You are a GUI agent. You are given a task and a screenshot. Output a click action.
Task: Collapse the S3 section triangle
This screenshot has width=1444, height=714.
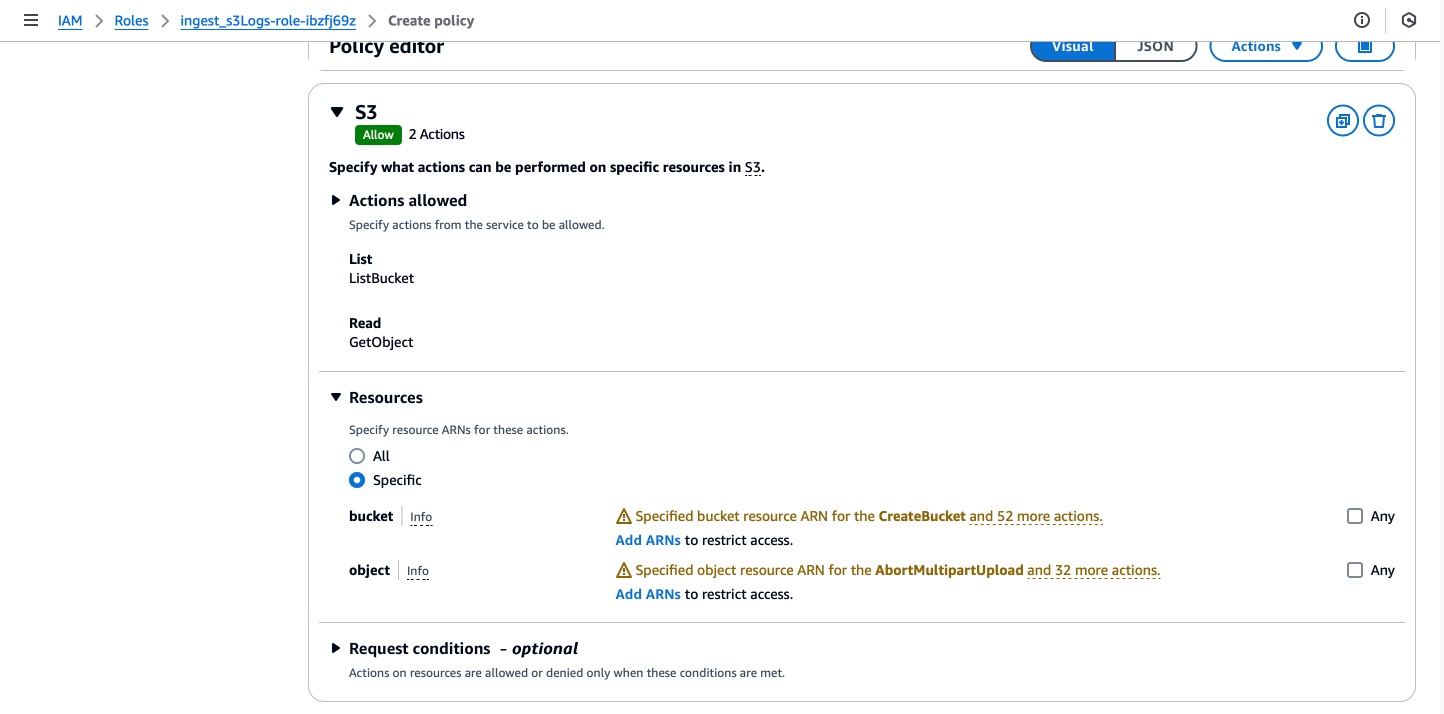tap(337, 112)
